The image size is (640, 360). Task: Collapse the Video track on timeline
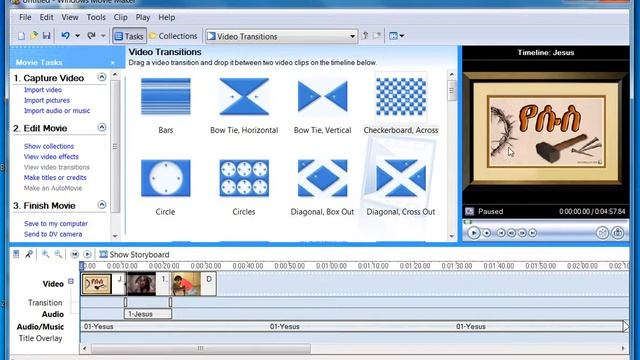click(71, 281)
